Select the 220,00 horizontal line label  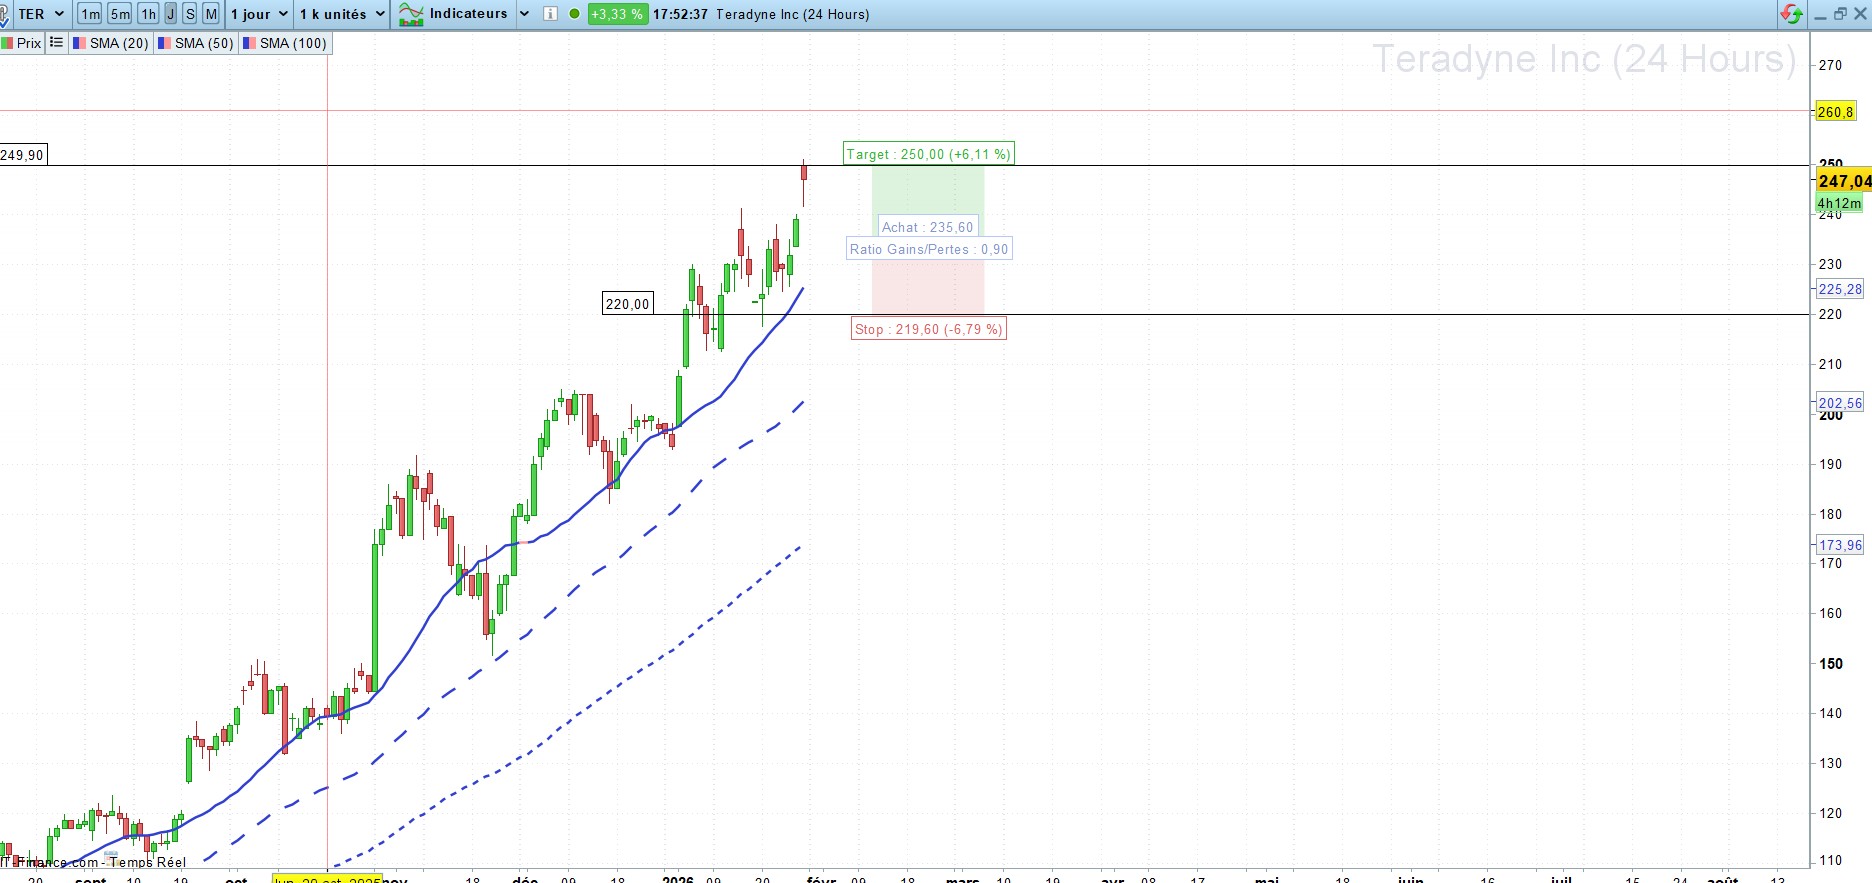pyautogui.click(x=627, y=304)
